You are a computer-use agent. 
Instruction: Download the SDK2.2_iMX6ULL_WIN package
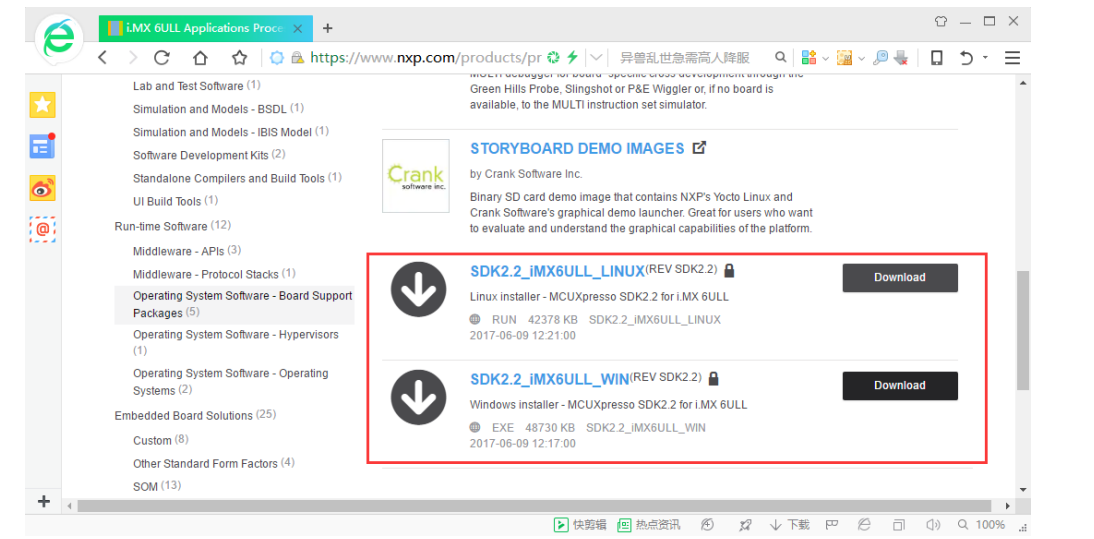click(x=900, y=386)
